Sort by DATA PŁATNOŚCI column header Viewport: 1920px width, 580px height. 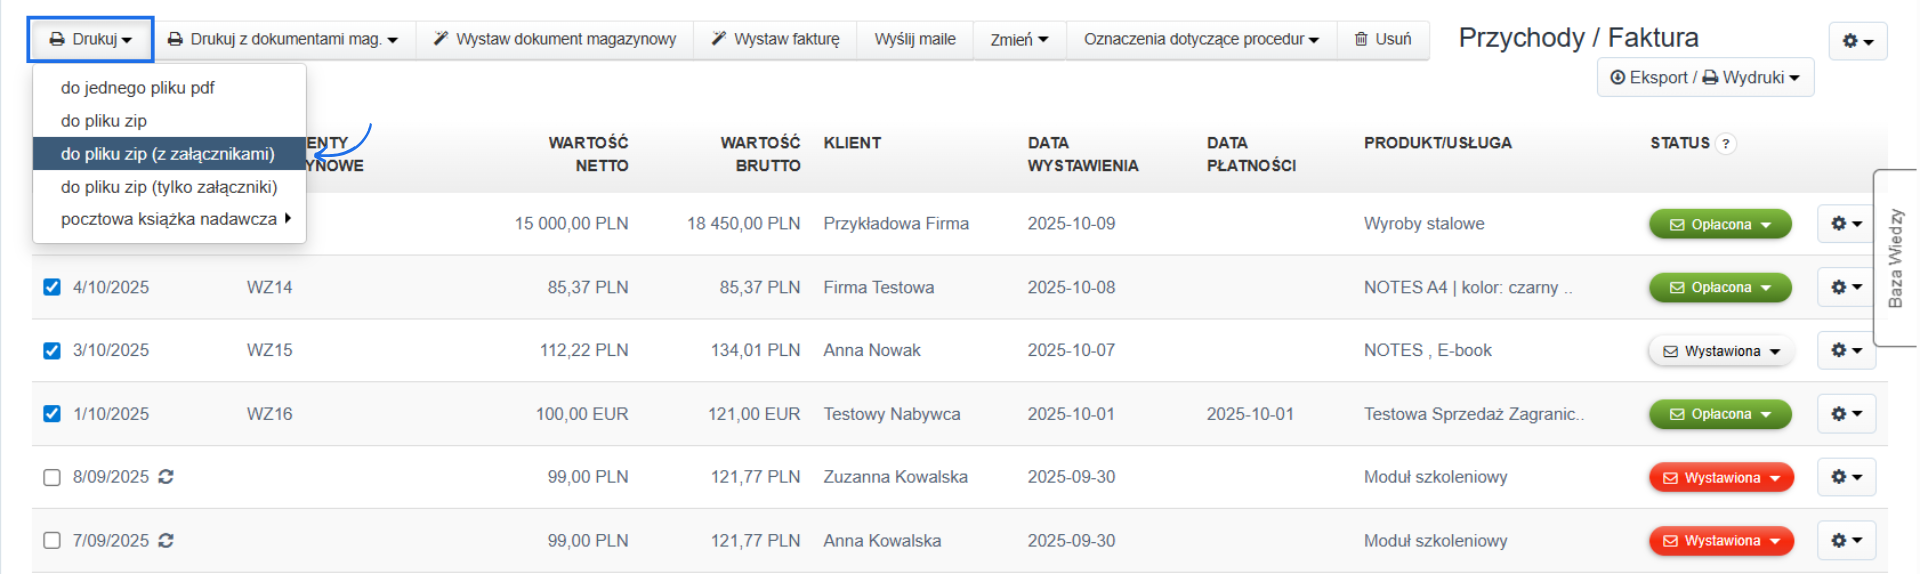click(x=1251, y=154)
